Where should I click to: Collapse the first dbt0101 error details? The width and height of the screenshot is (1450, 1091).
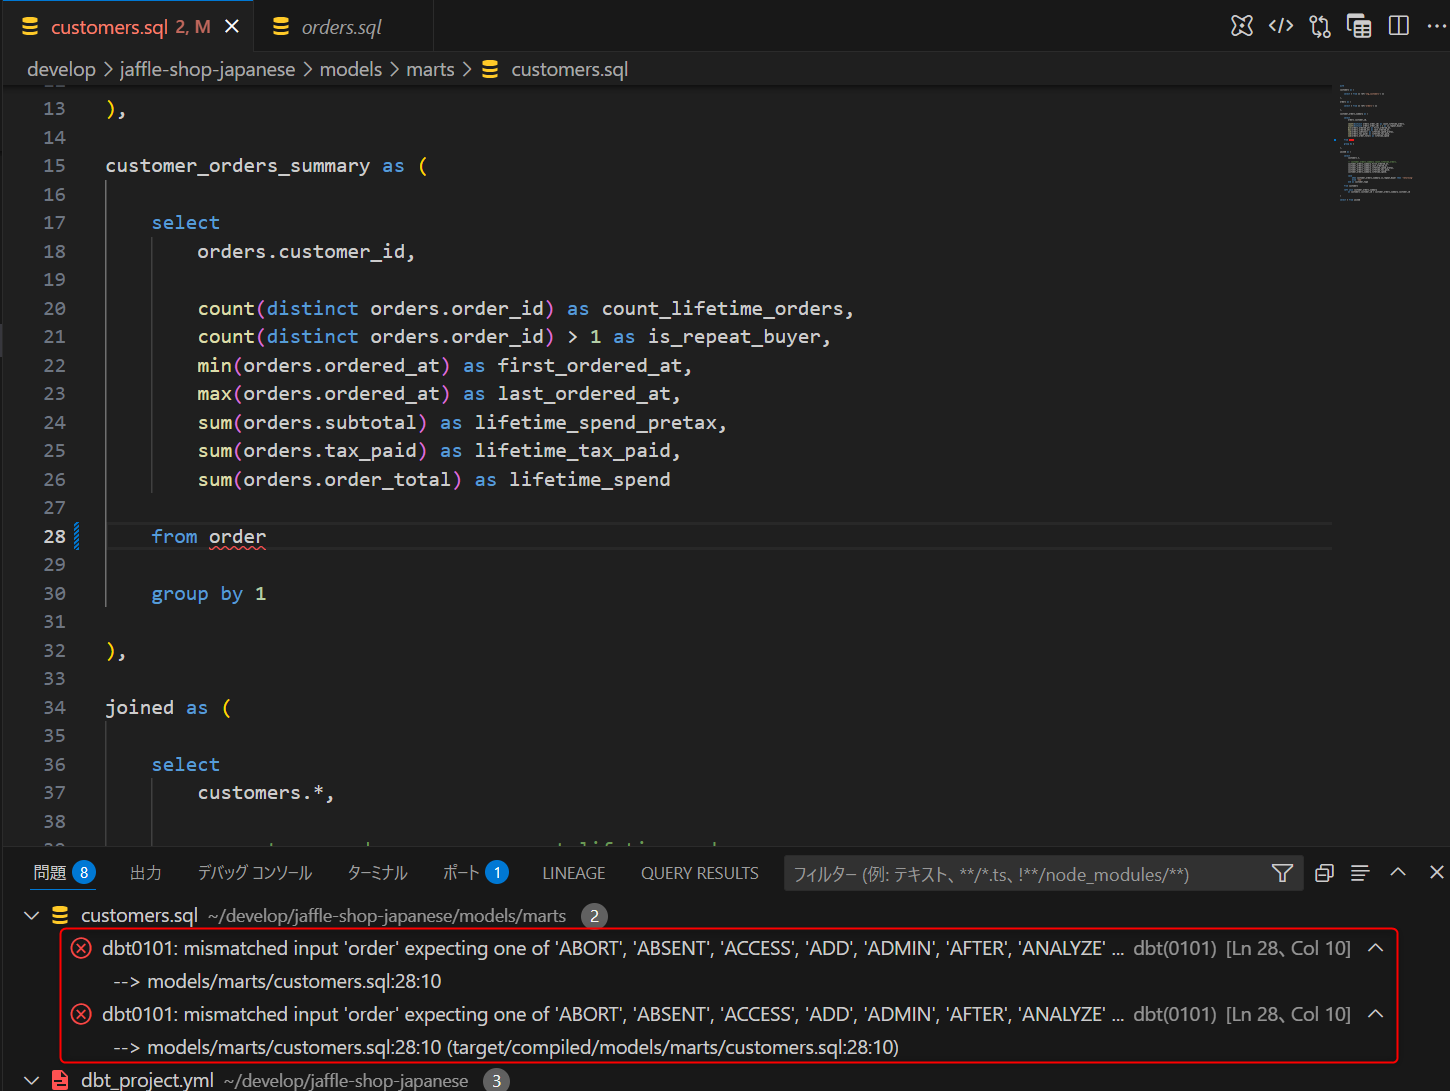click(1376, 948)
